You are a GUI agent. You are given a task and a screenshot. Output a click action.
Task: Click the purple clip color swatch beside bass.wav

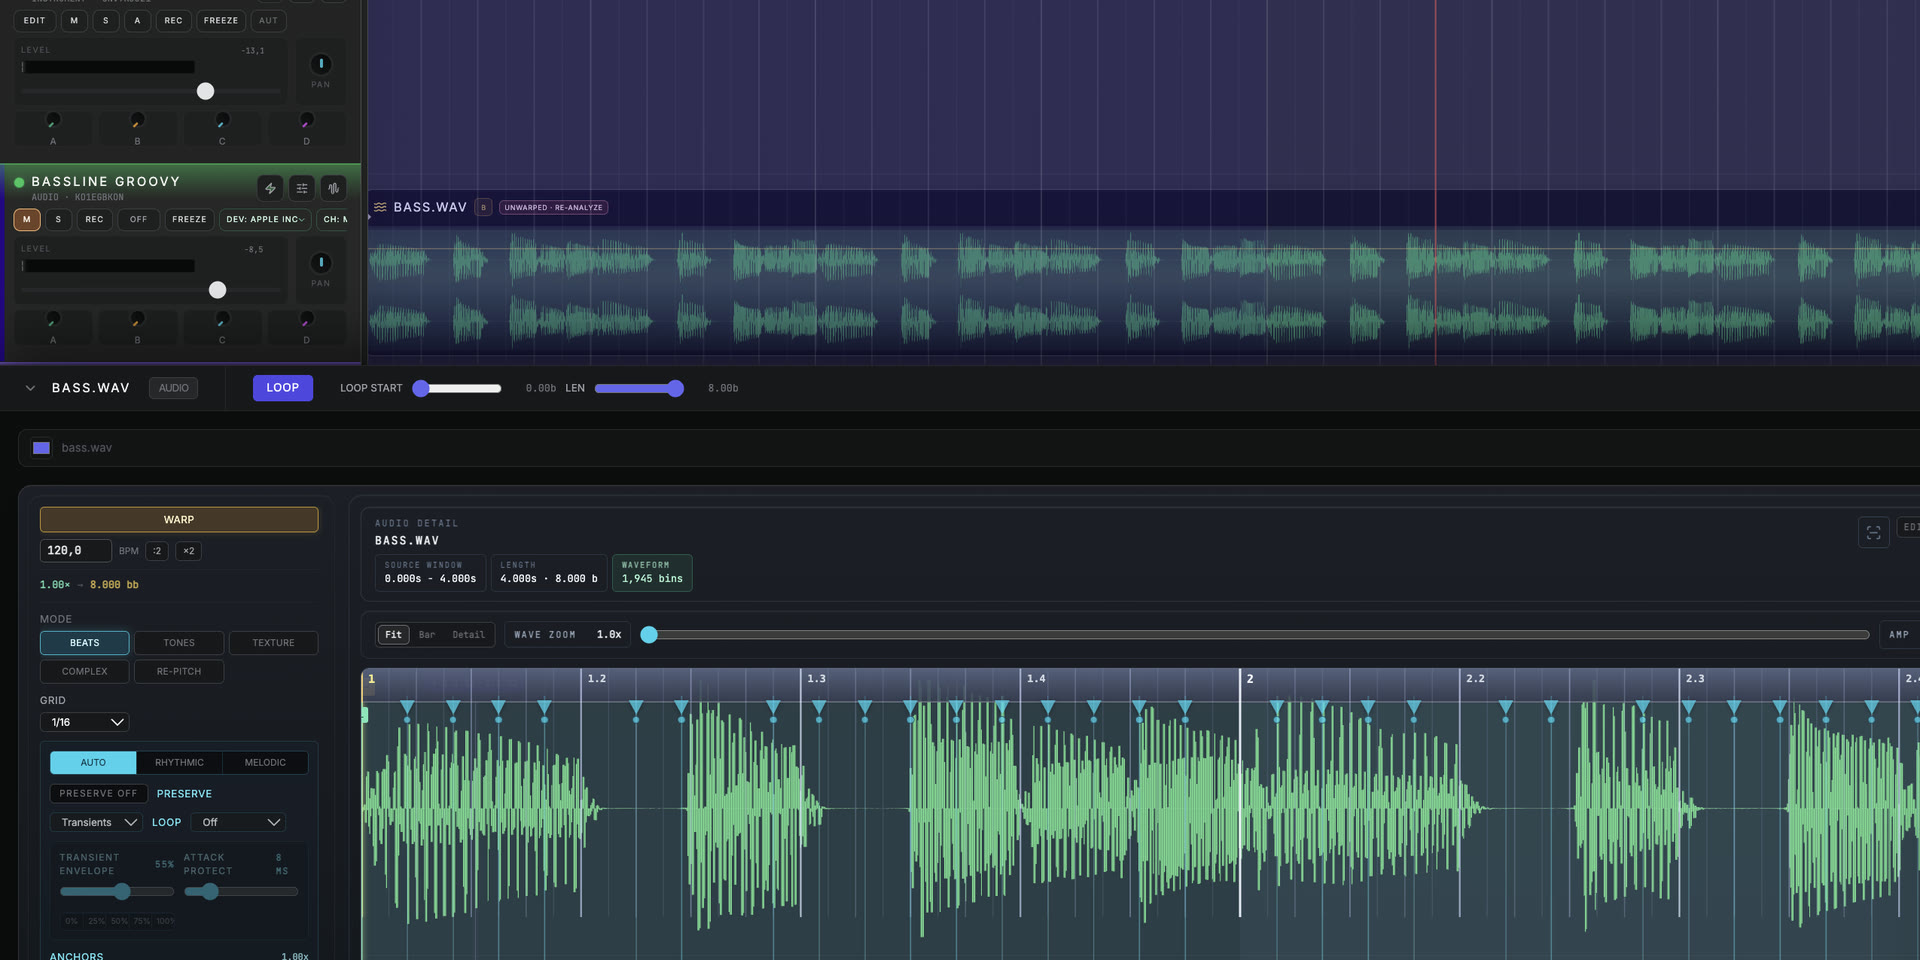coord(41,448)
